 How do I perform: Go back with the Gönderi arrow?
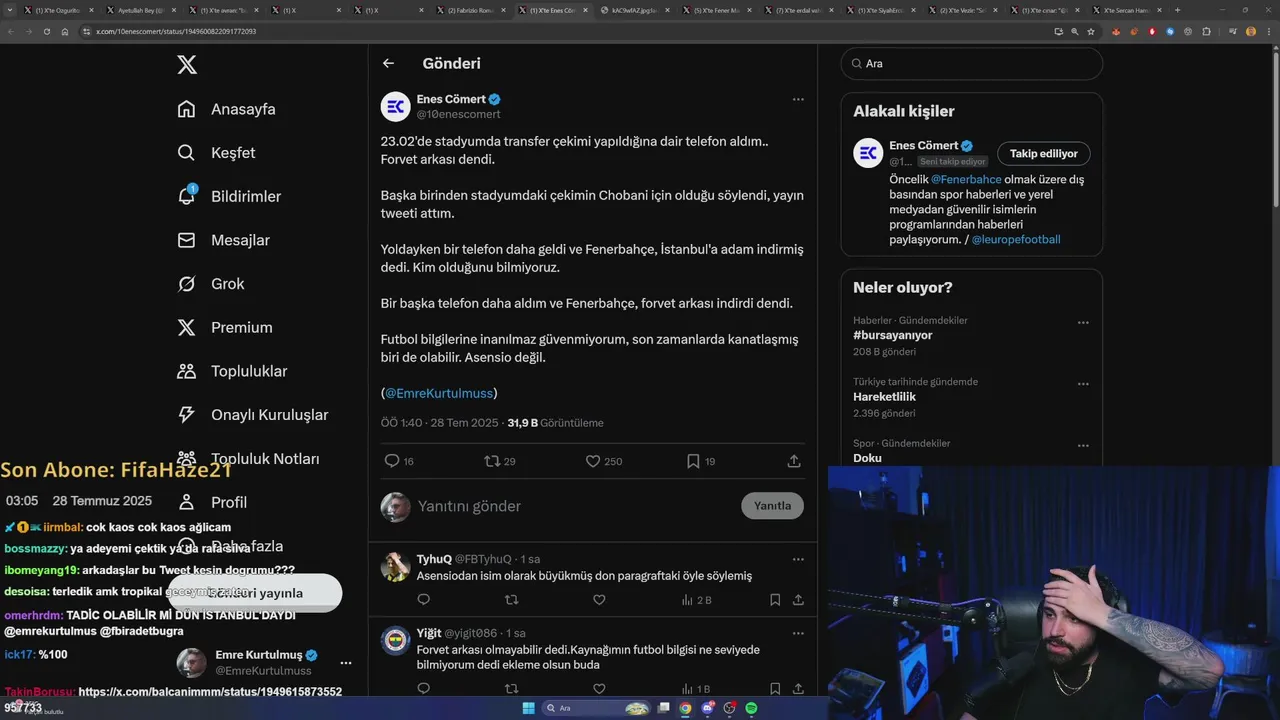[388, 63]
